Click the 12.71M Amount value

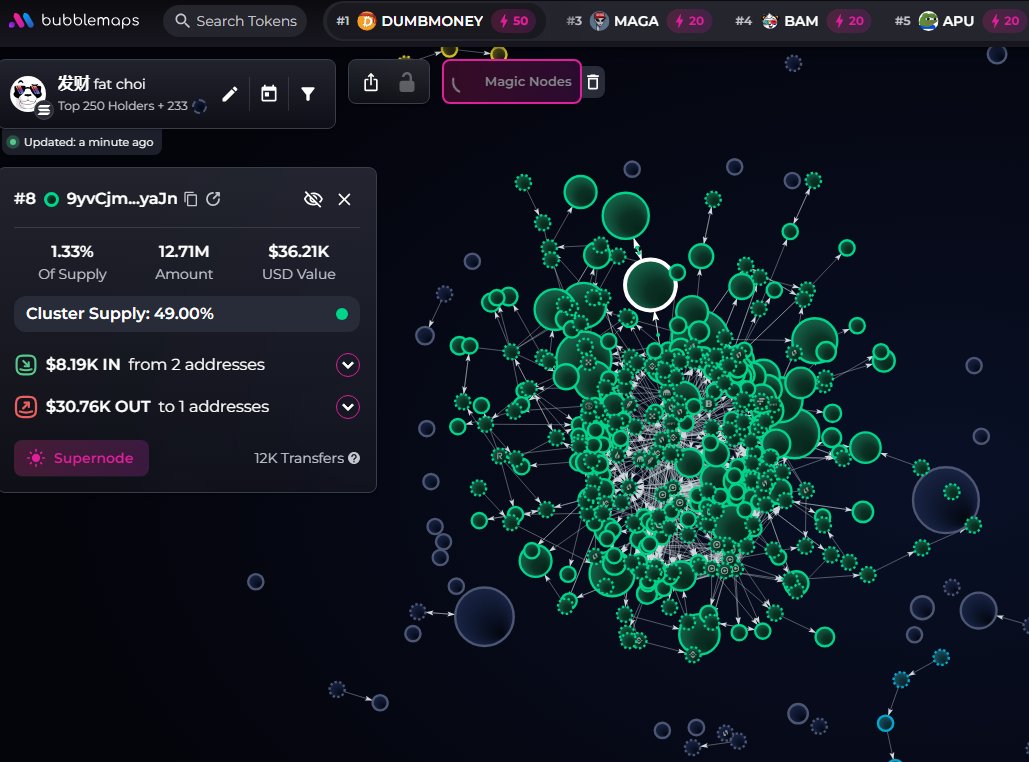(x=184, y=251)
